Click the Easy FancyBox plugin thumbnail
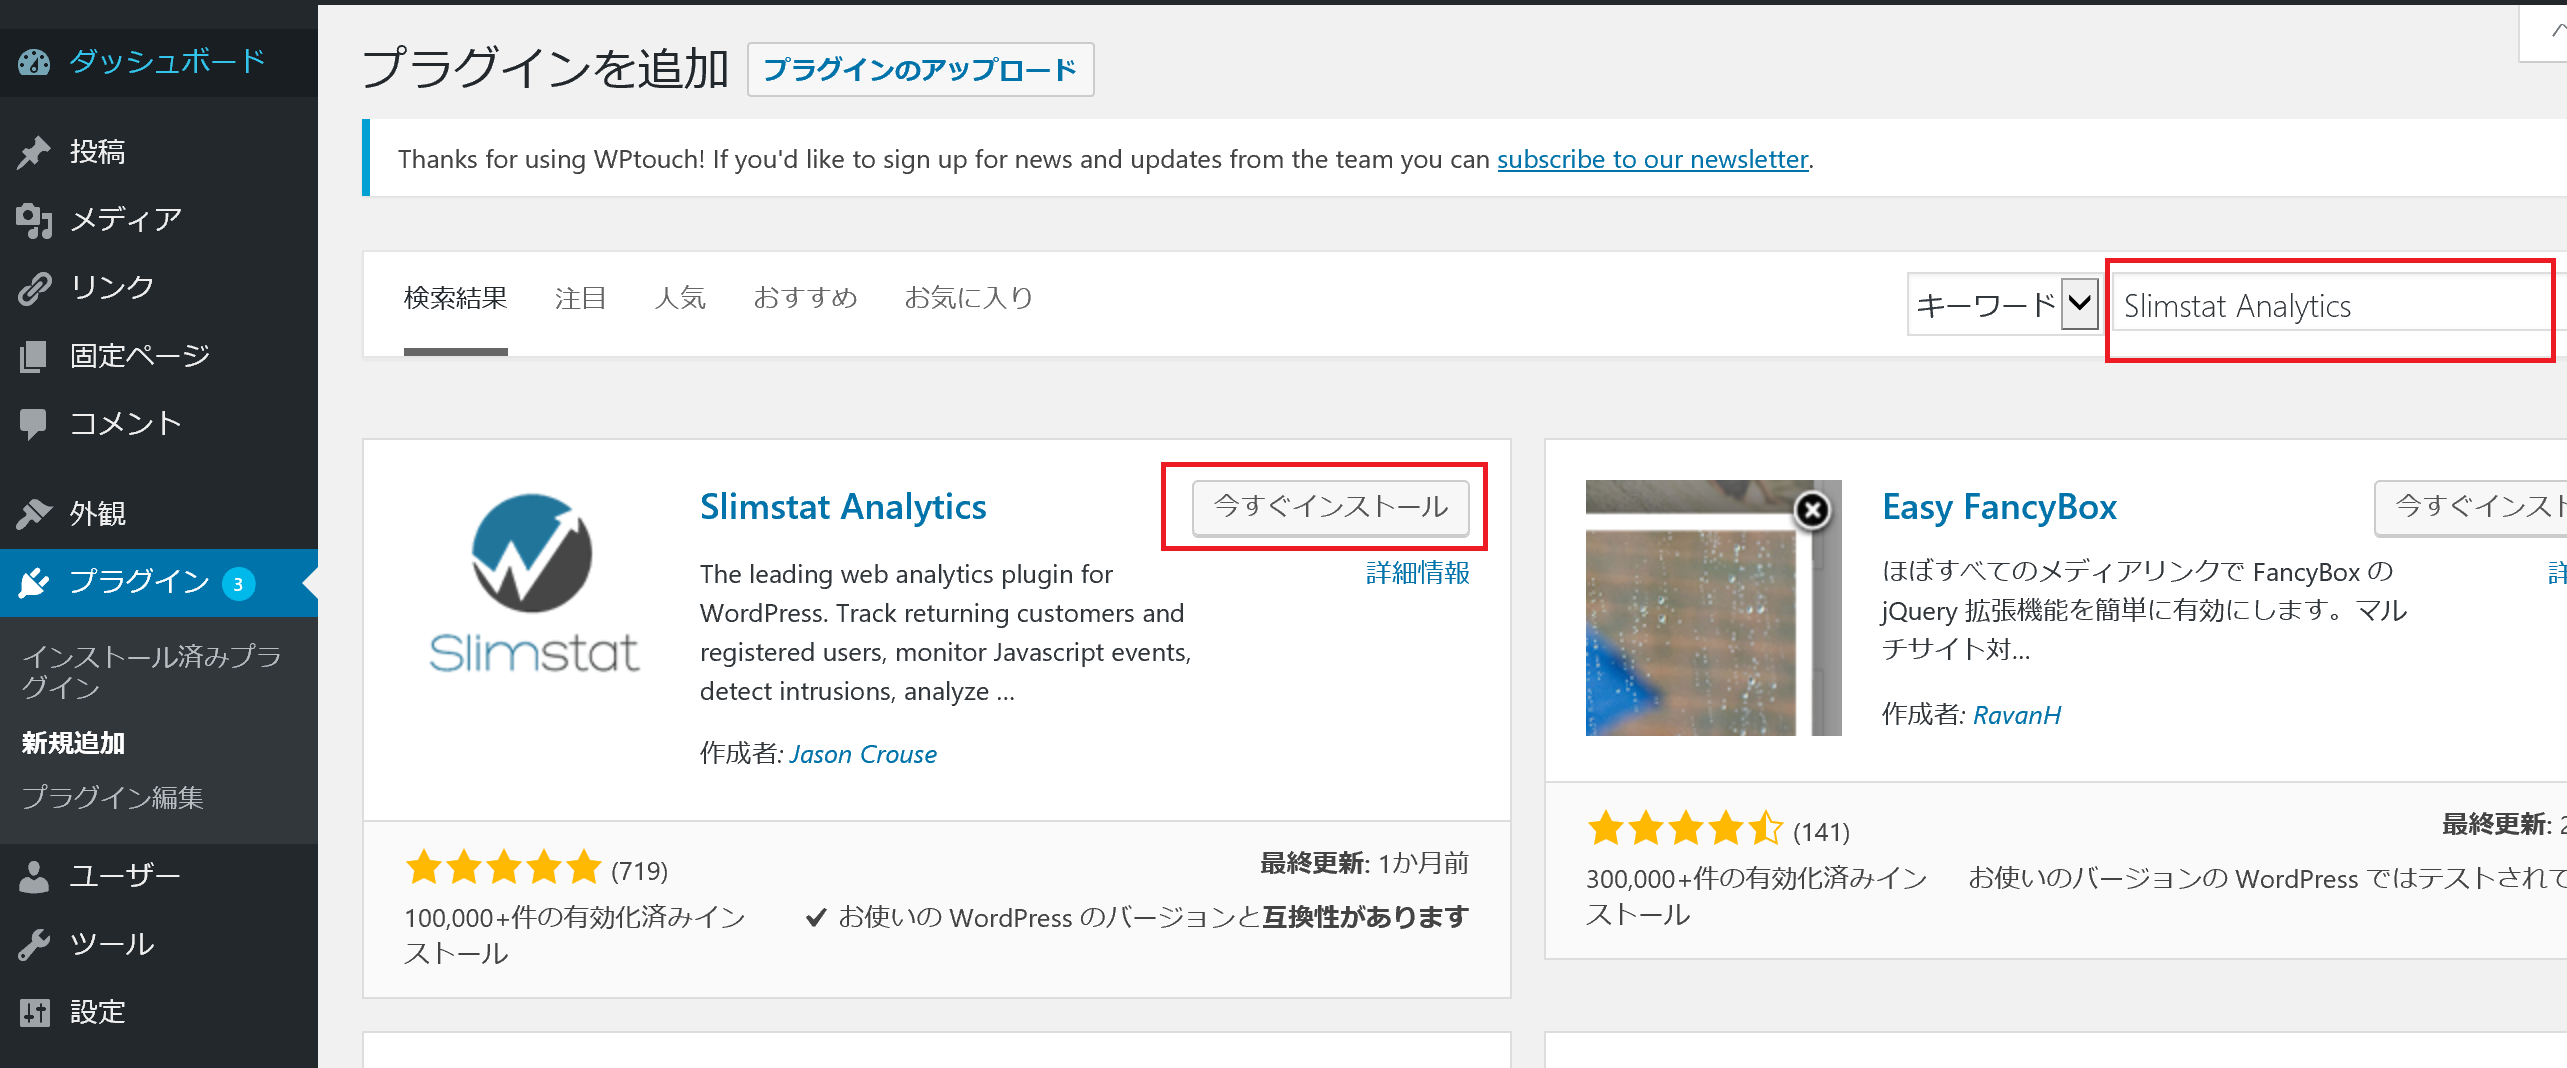The width and height of the screenshot is (2567, 1068). tap(1713, 608)
